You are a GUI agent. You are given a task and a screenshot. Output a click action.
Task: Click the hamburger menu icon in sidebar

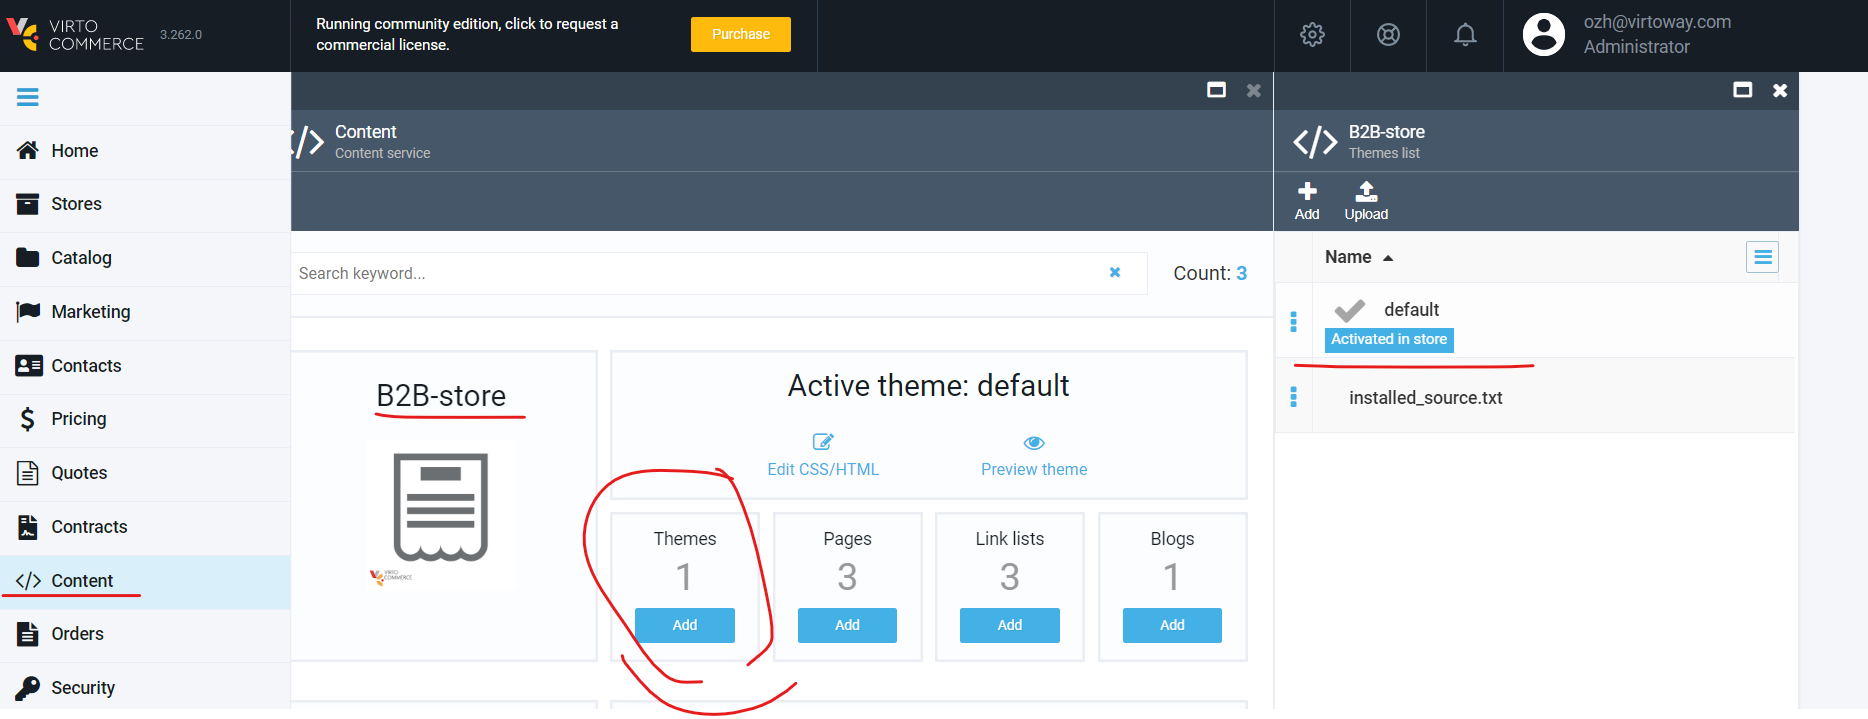click(x=28, y=97)
